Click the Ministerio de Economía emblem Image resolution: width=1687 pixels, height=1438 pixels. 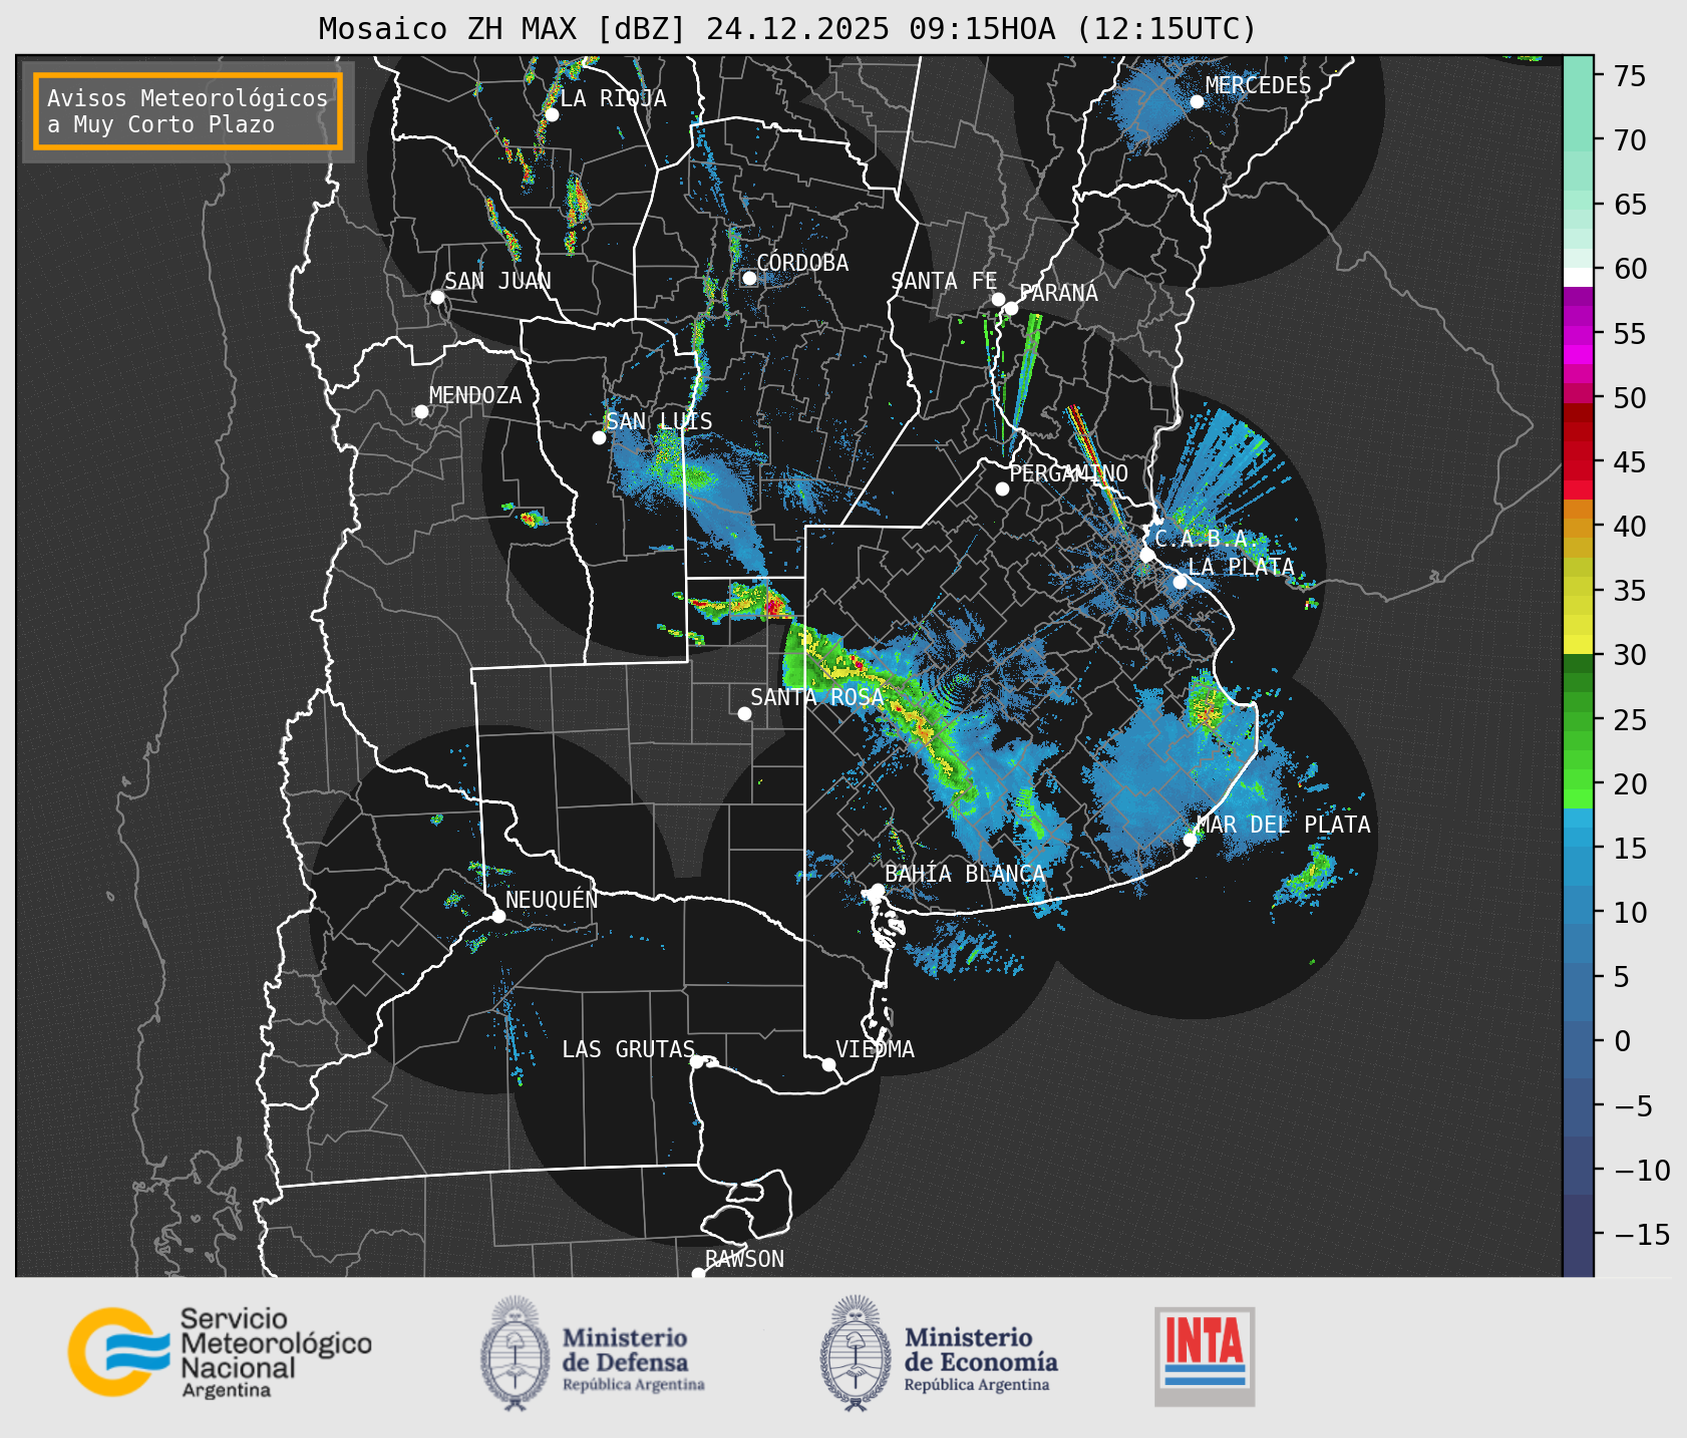click(x=854, y=1353)
